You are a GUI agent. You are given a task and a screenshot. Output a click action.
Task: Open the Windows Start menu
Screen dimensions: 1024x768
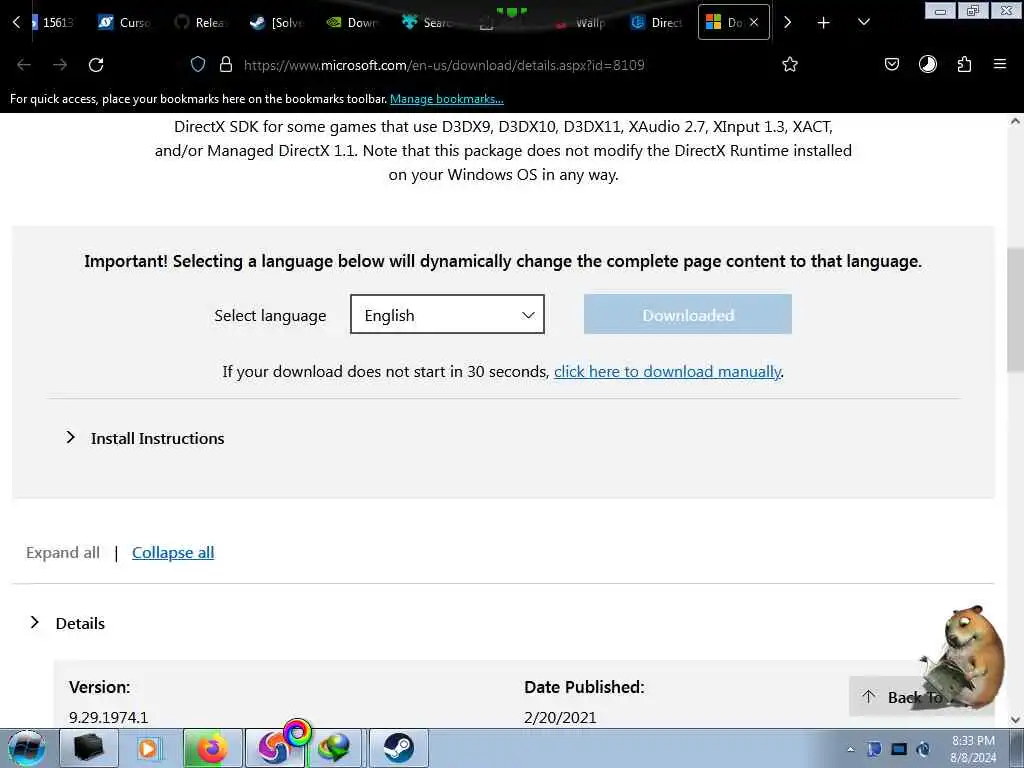[26, 748]
